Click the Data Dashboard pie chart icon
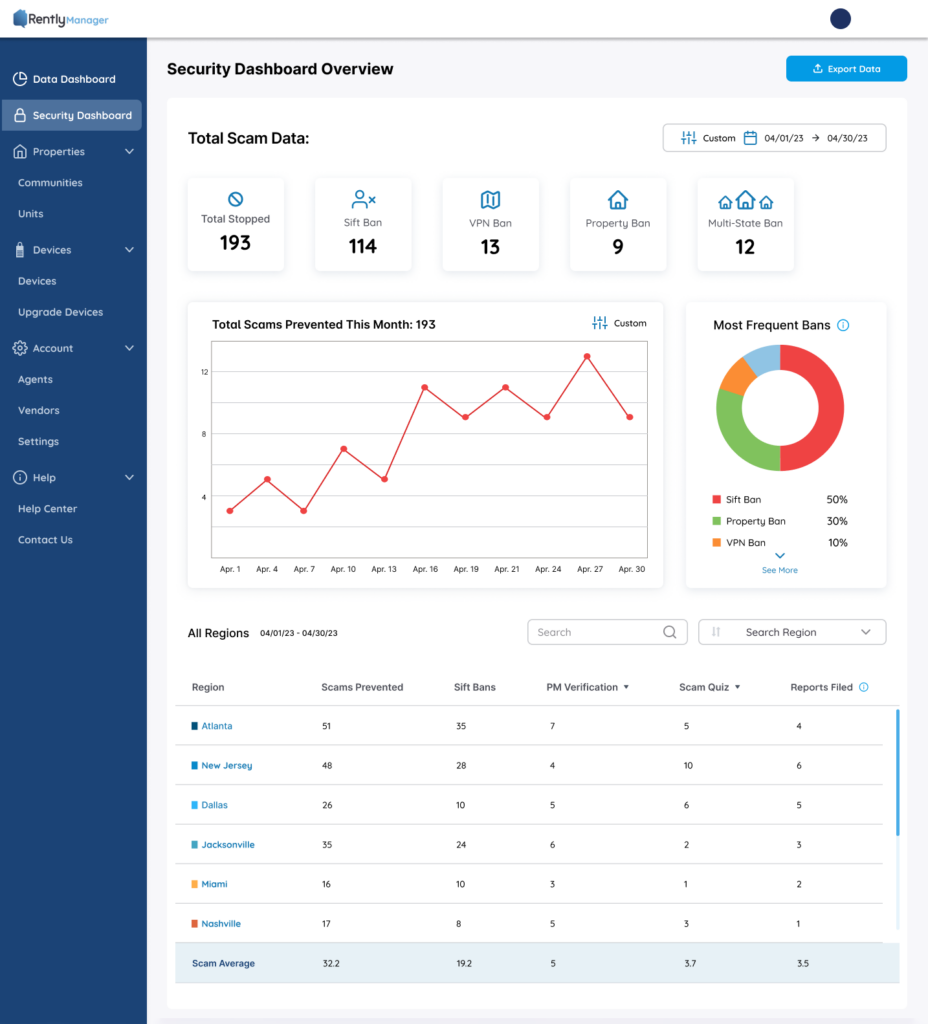This screenshot has width=928, height=1024. click(20, 79)
